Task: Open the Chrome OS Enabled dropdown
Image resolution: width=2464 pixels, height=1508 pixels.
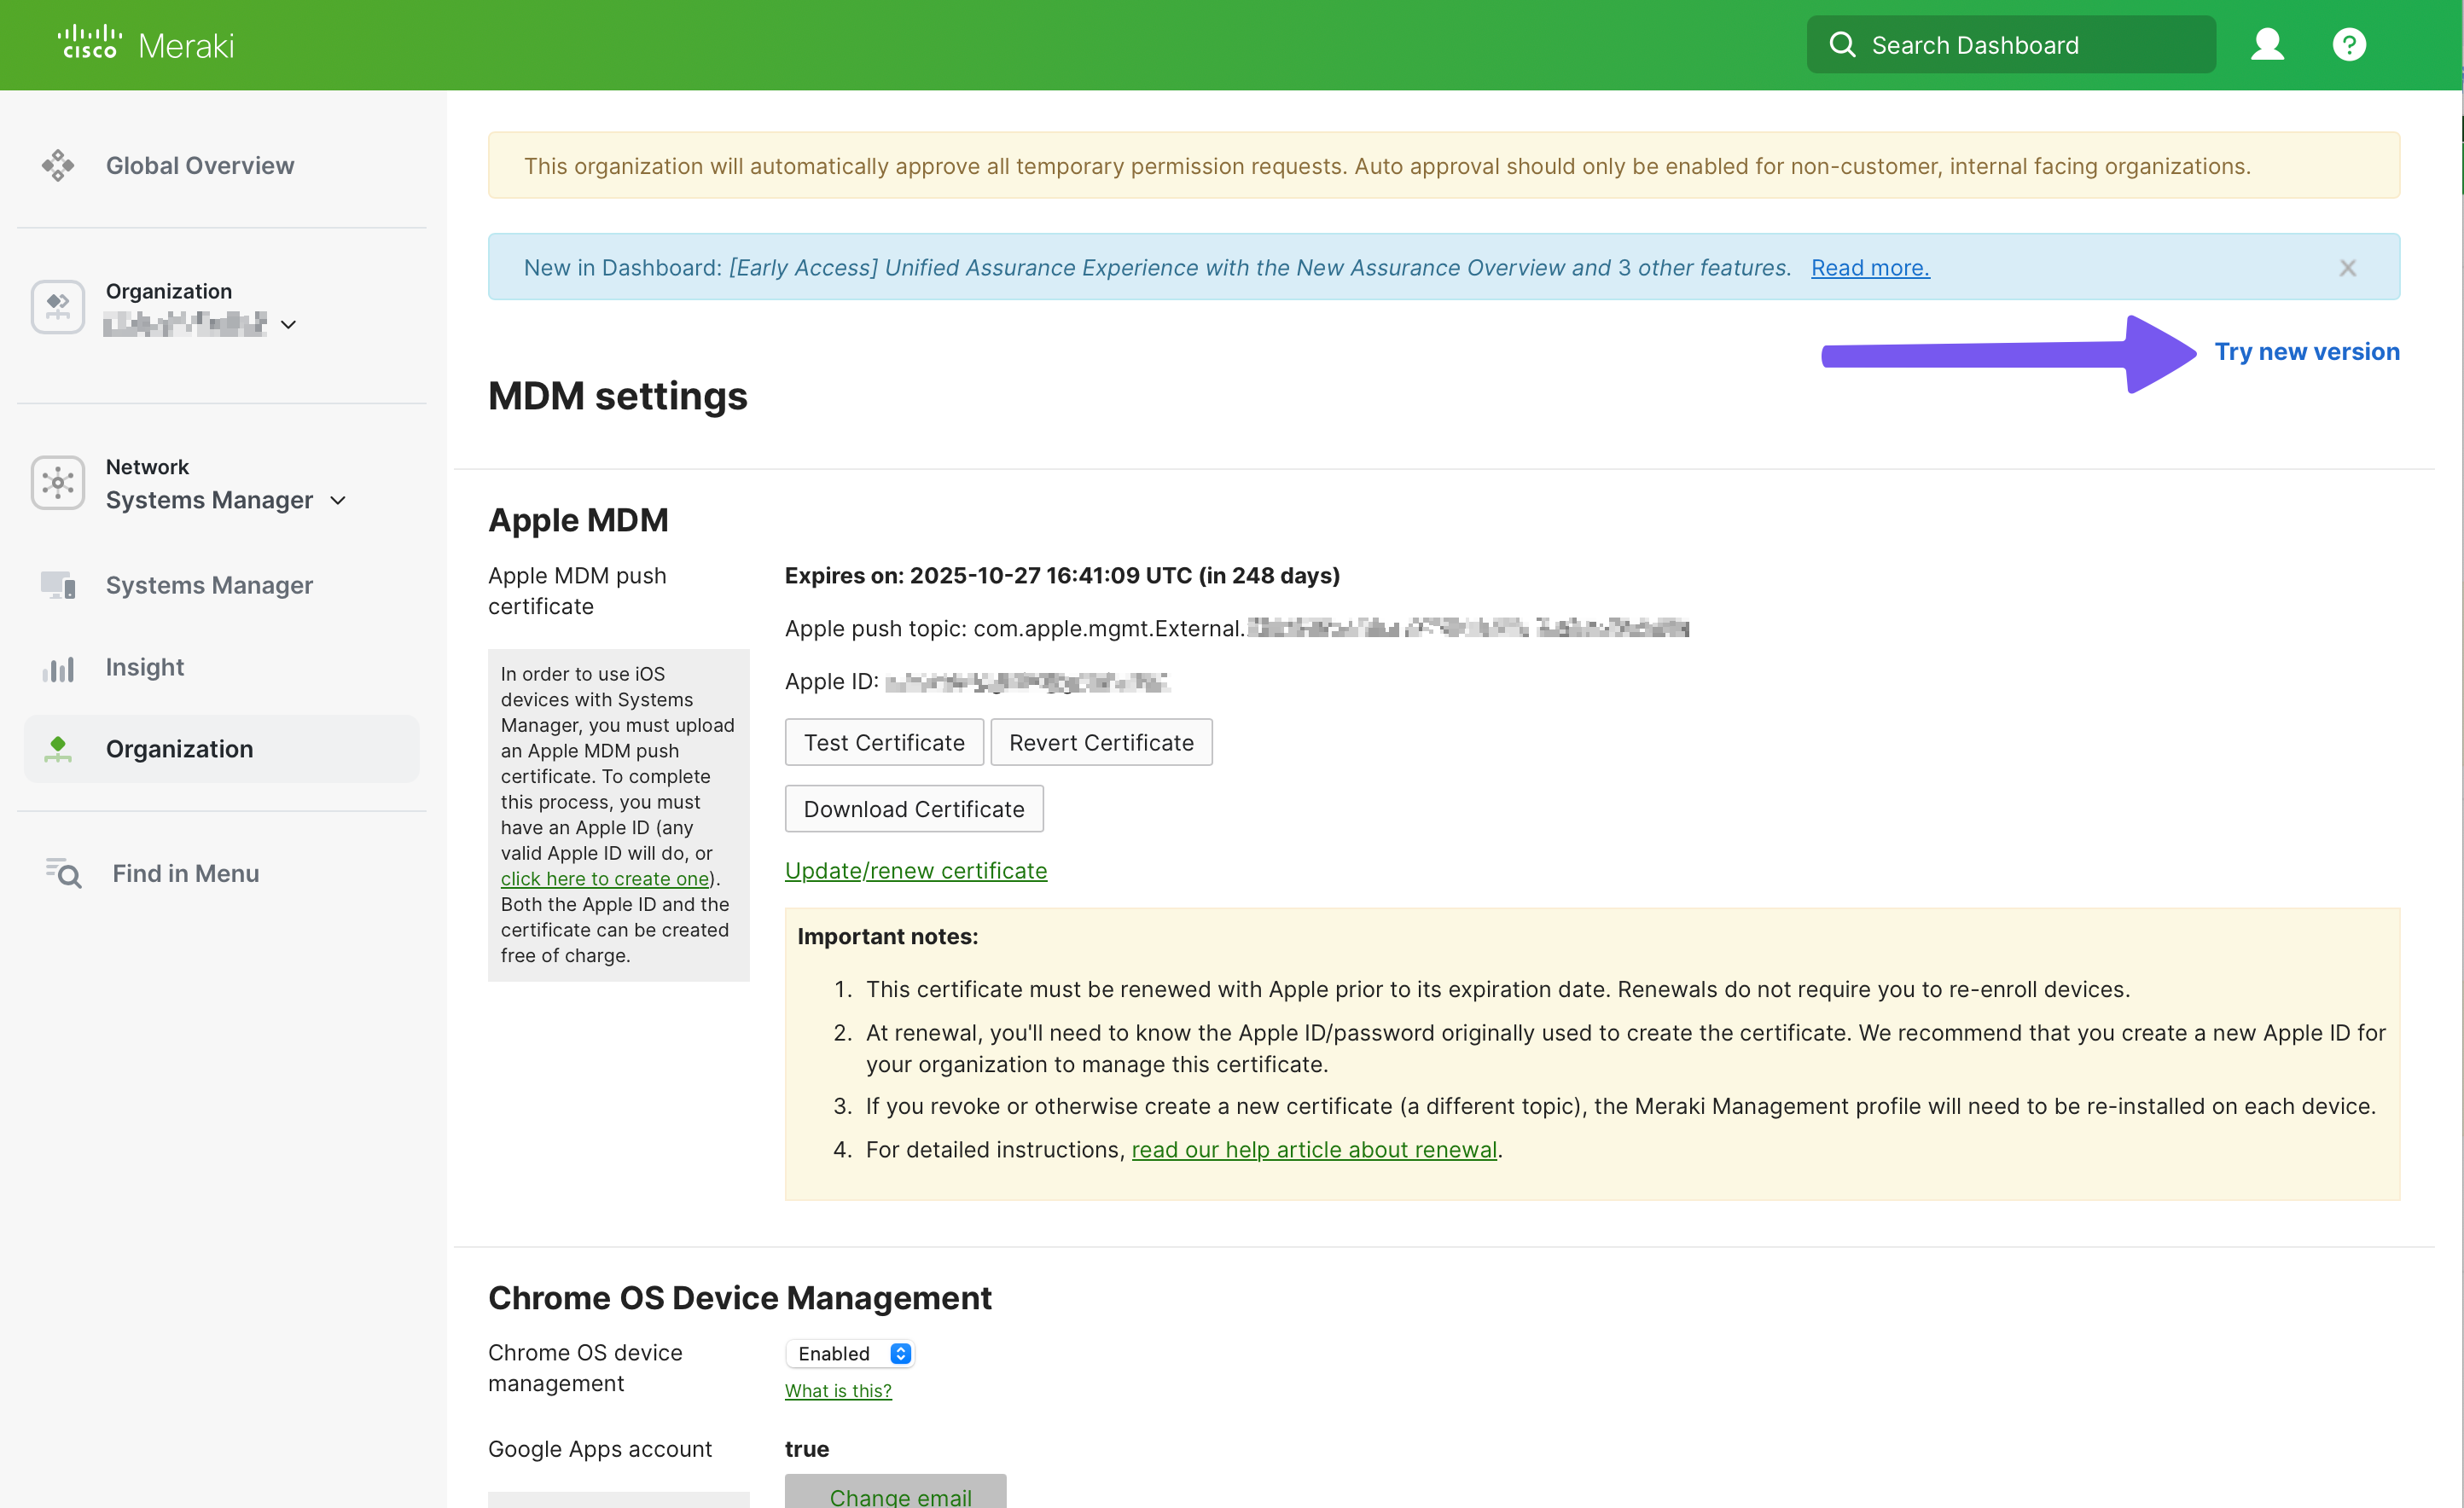Action: 849,1353
